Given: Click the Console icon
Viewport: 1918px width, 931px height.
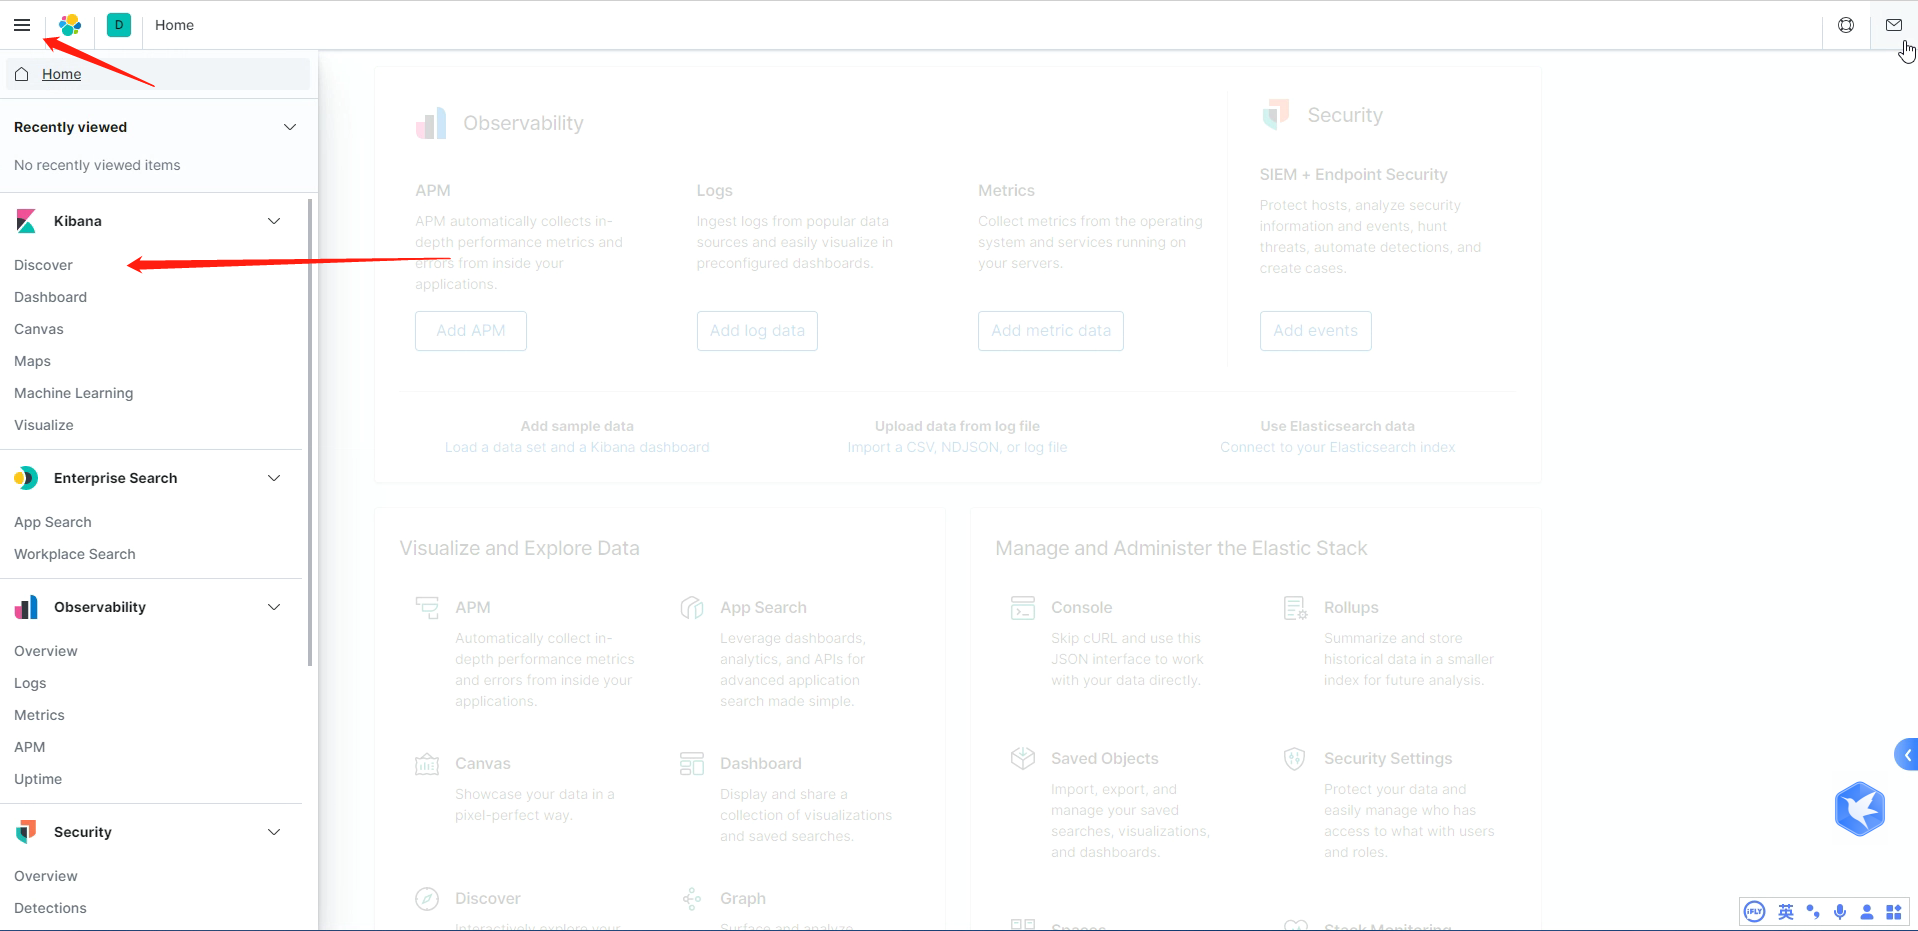Looking at the screenshot, I should [1023, 608].
